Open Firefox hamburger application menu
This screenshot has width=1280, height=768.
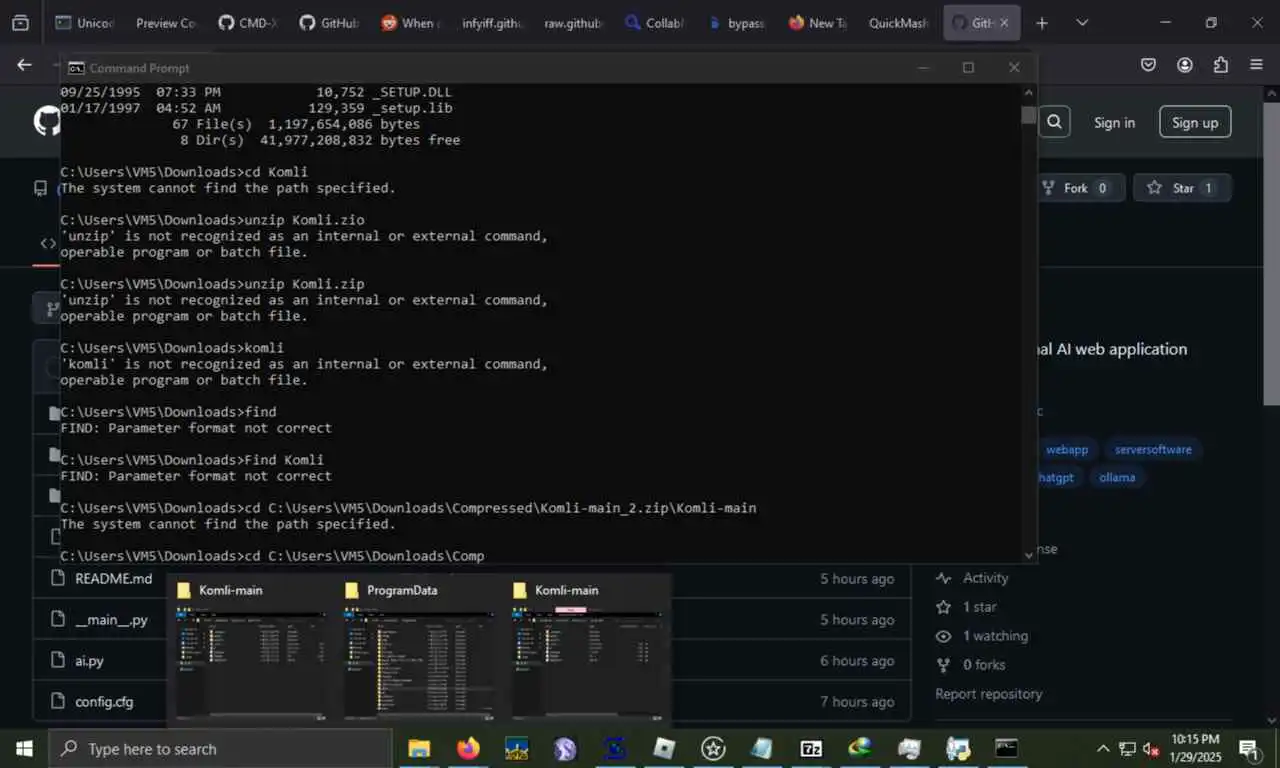tap(1256, 65)
